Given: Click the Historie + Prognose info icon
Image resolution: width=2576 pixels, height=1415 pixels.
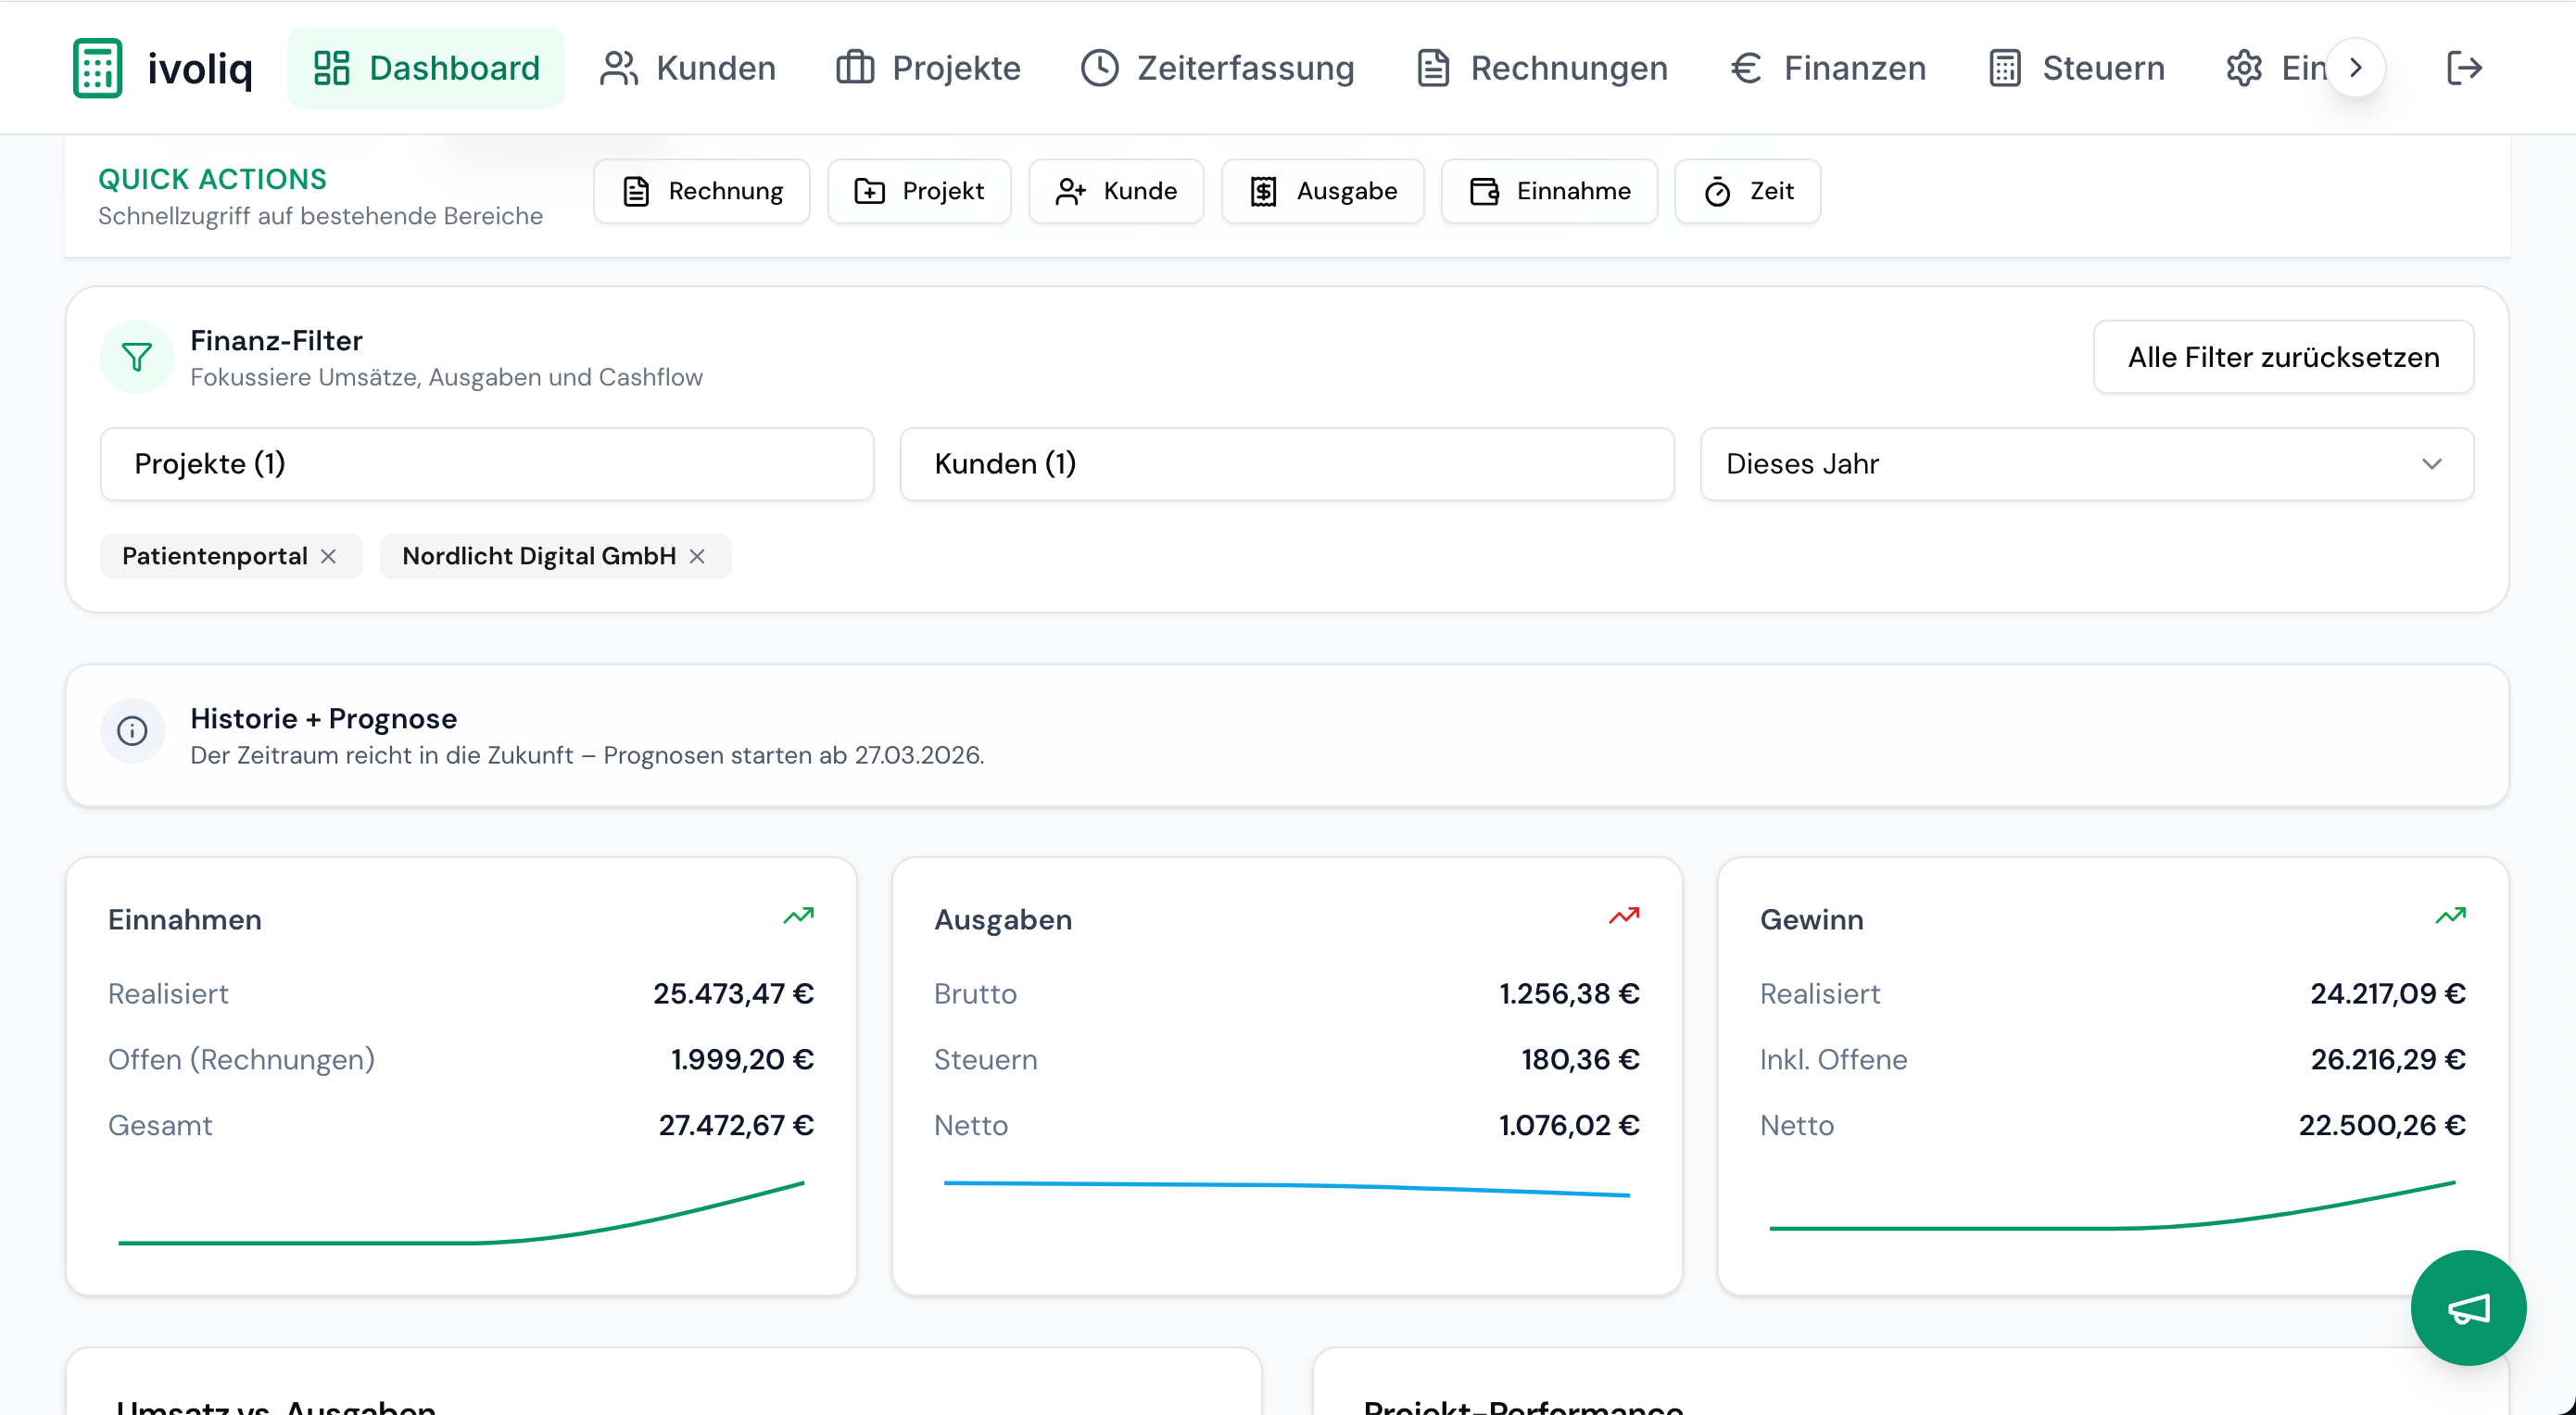Looking at the screenshot, I should point(132,731).
